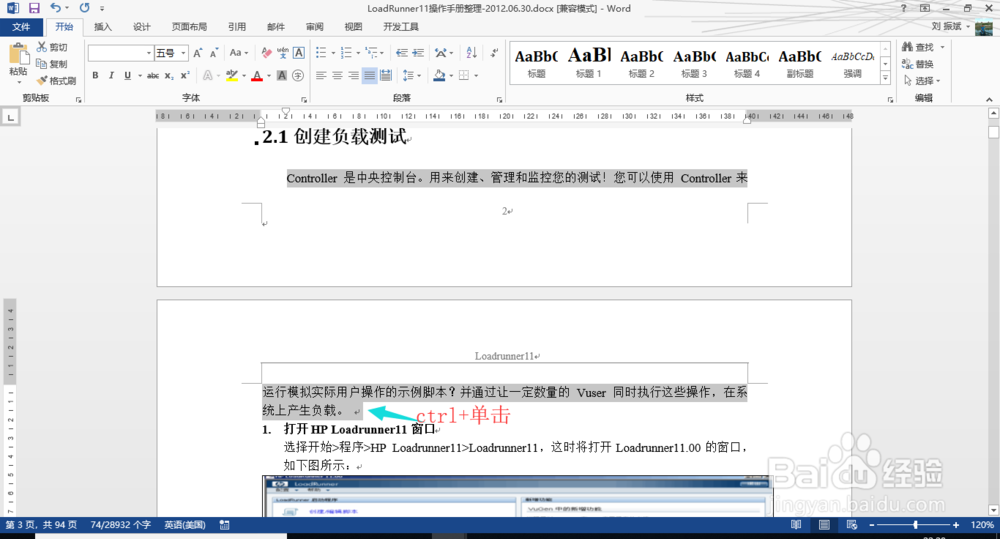Open the File (文件) tab
This screenshot has height=539, width=1000.
pyautogui.click(x=21, y=27)
